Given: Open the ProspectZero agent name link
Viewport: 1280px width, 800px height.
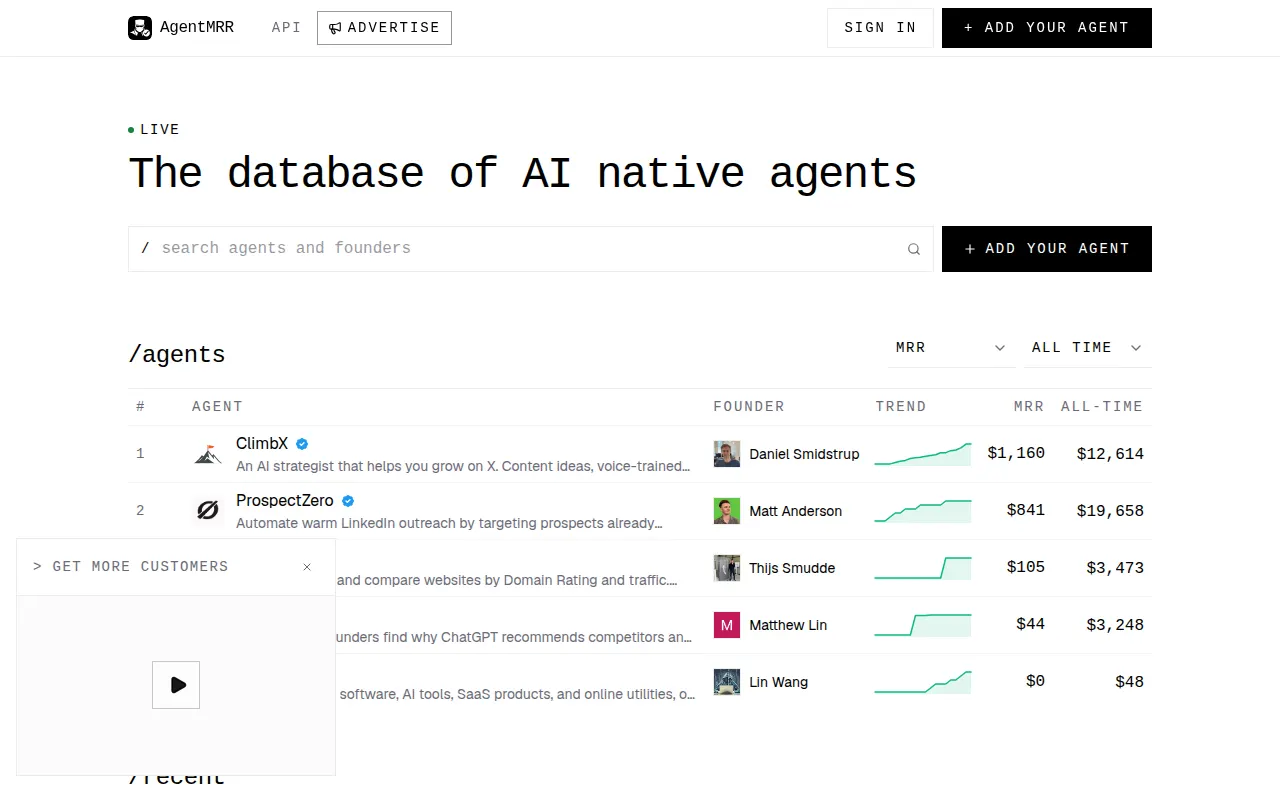Looking at the screenshot, I should [x=285, y=501].
